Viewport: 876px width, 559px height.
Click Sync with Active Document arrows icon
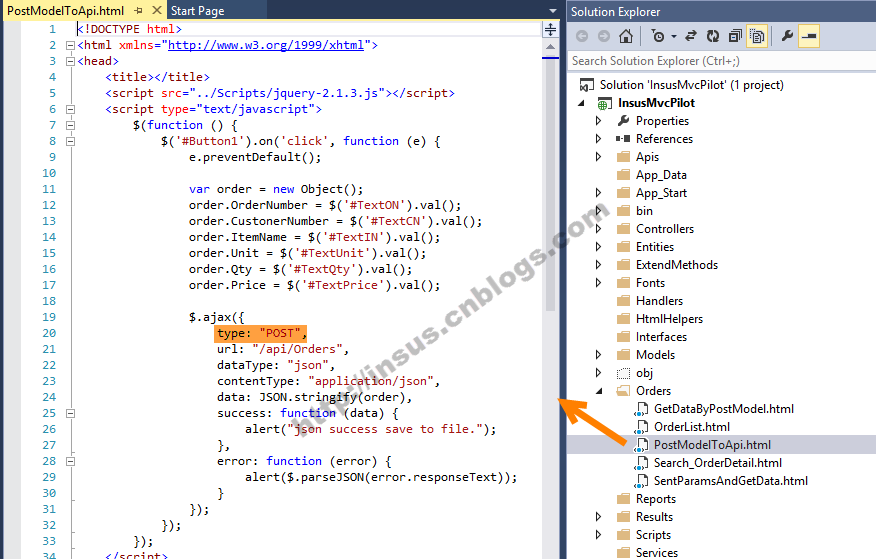pos(691,36)
